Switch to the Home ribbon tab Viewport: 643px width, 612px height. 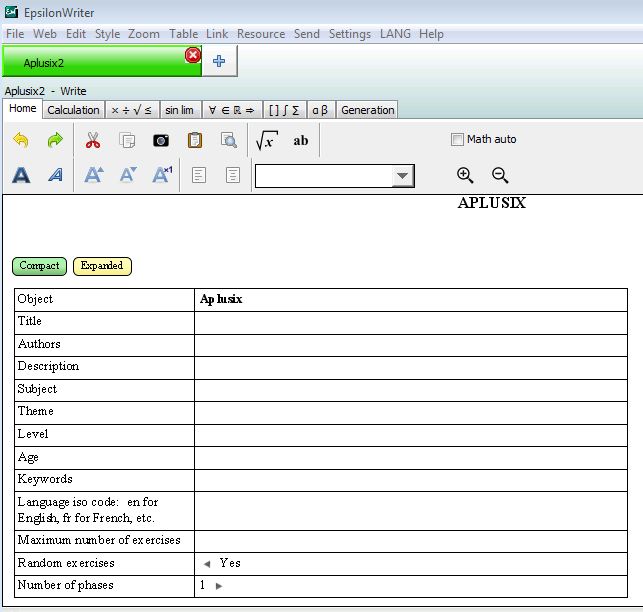click(x=23, y=109)
